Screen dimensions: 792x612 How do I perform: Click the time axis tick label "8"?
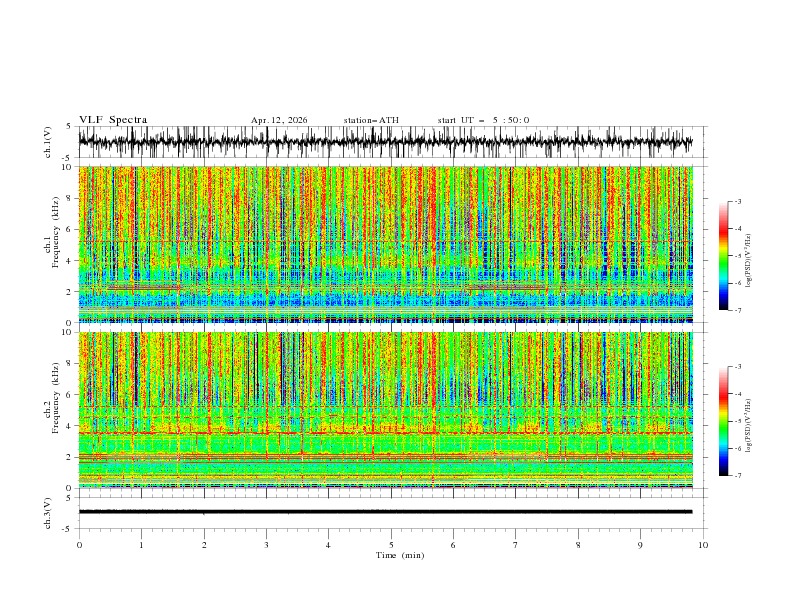point(578,545)
